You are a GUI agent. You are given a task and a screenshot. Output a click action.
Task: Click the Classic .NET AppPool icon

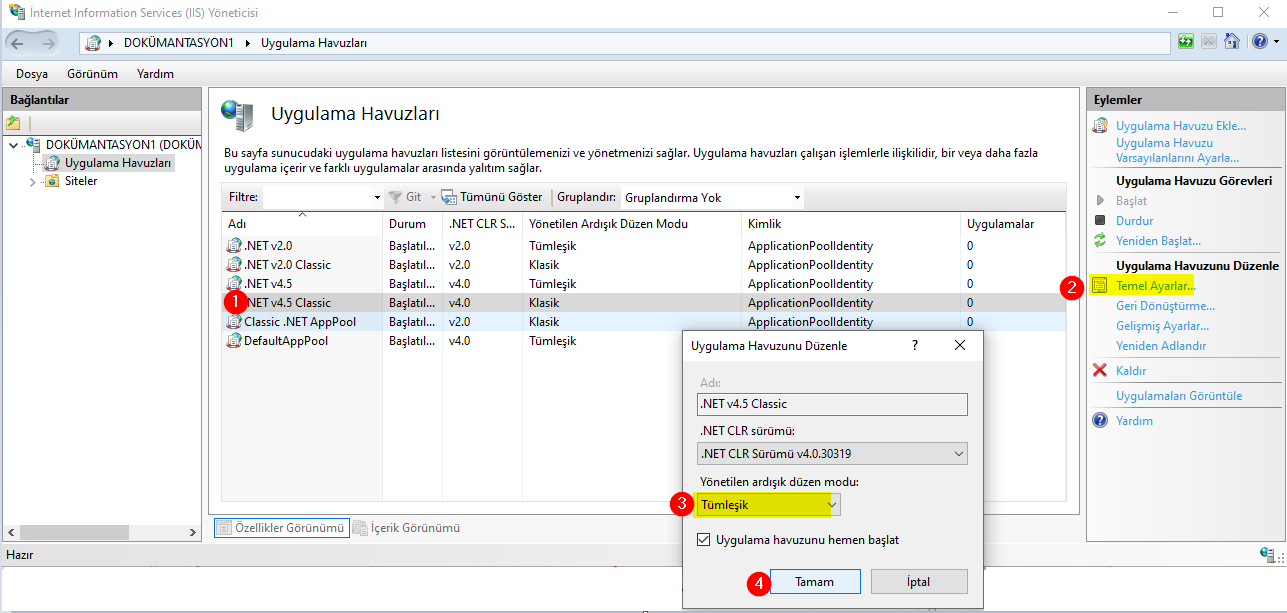click(x=235, y=322)
